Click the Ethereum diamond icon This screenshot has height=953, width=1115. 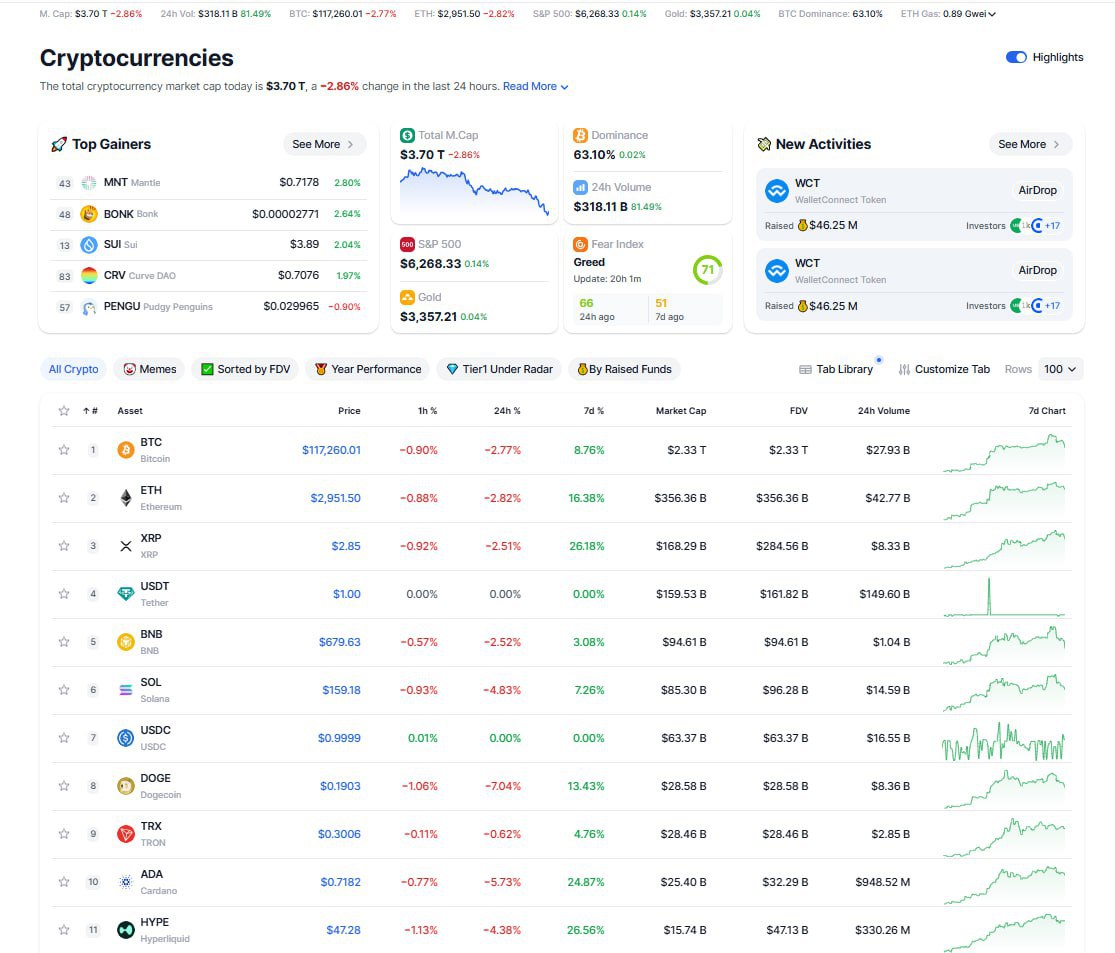pos(126,498)
